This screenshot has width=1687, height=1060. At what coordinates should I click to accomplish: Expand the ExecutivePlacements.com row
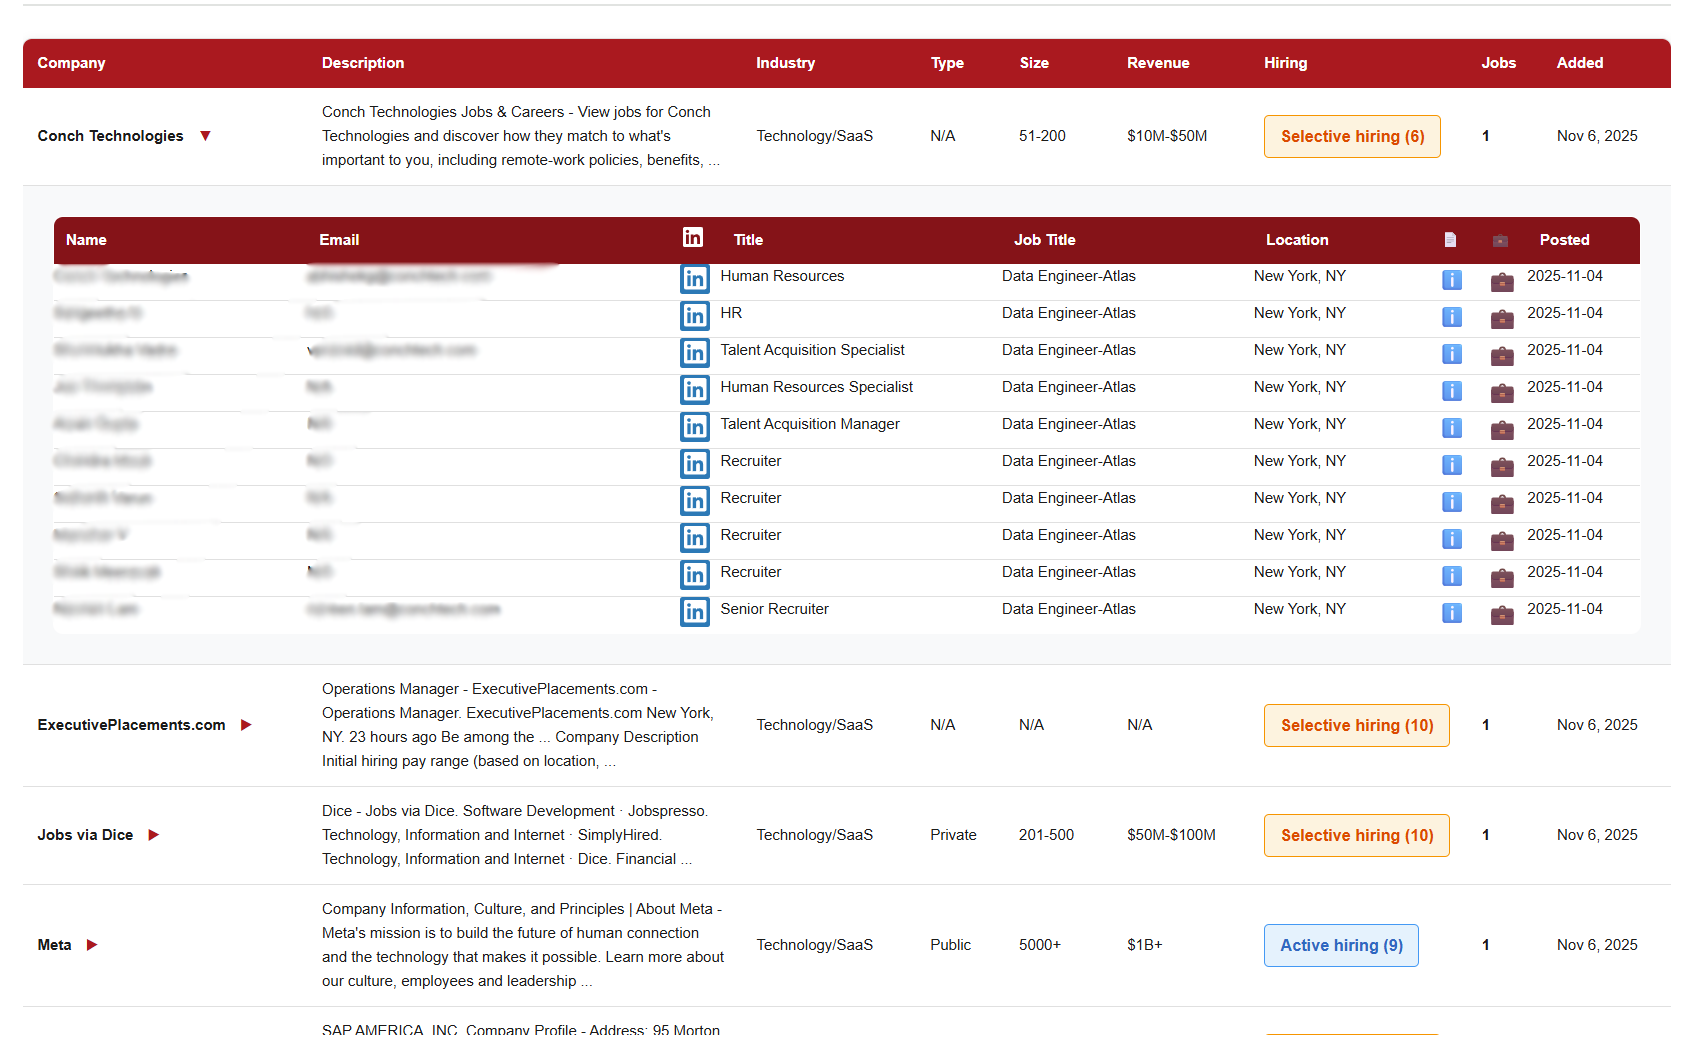click(x=246, y=725)
